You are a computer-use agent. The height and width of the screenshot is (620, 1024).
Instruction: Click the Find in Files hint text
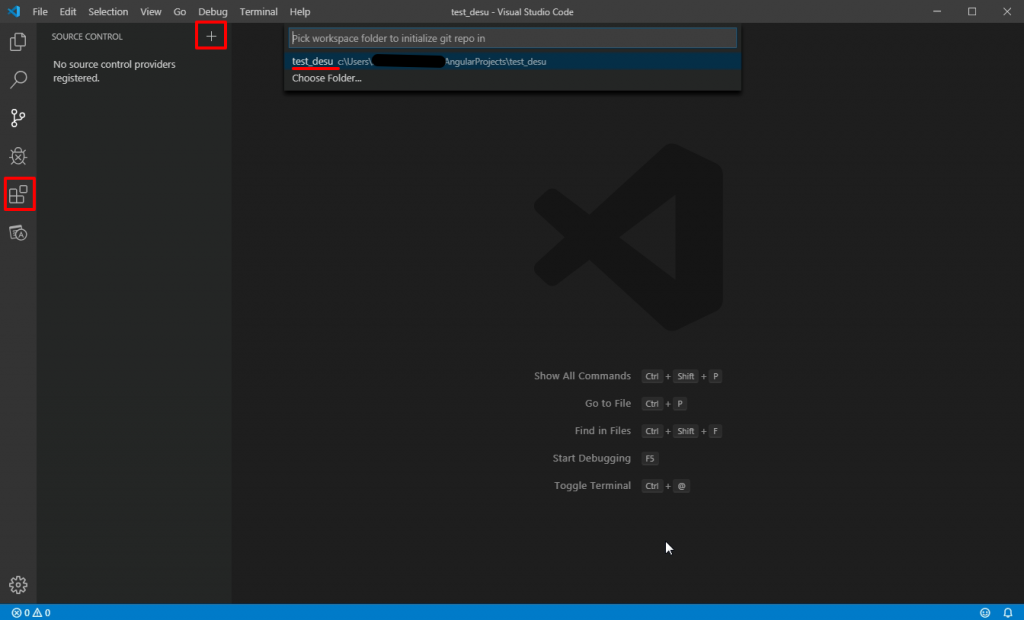coord(603,431)
